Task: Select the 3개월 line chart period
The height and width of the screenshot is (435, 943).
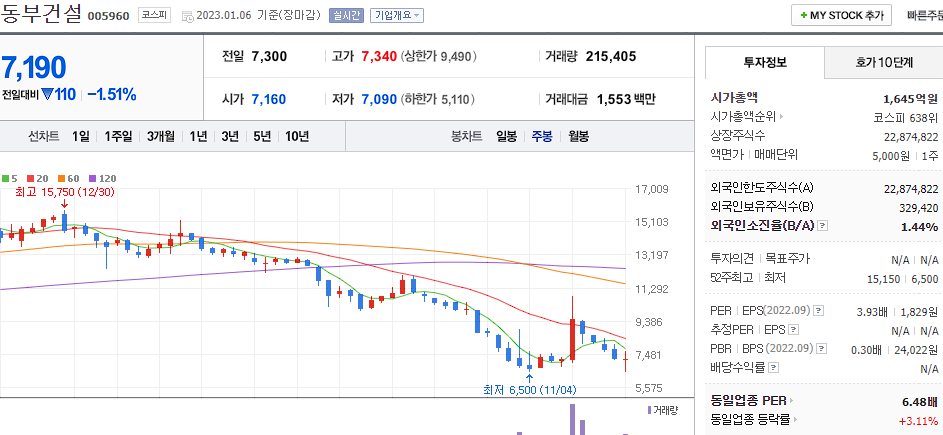Action: coord(161,137)
